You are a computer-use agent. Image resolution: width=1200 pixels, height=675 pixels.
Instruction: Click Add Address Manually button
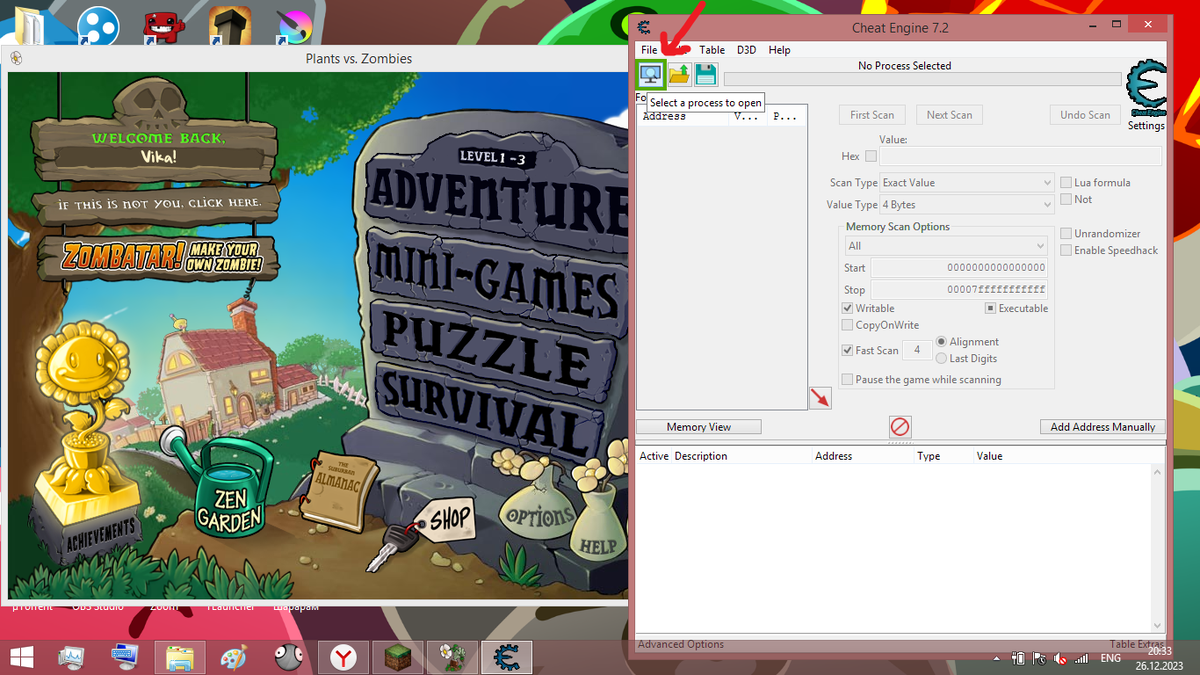pyautogui.click(x=1103, y=427)
